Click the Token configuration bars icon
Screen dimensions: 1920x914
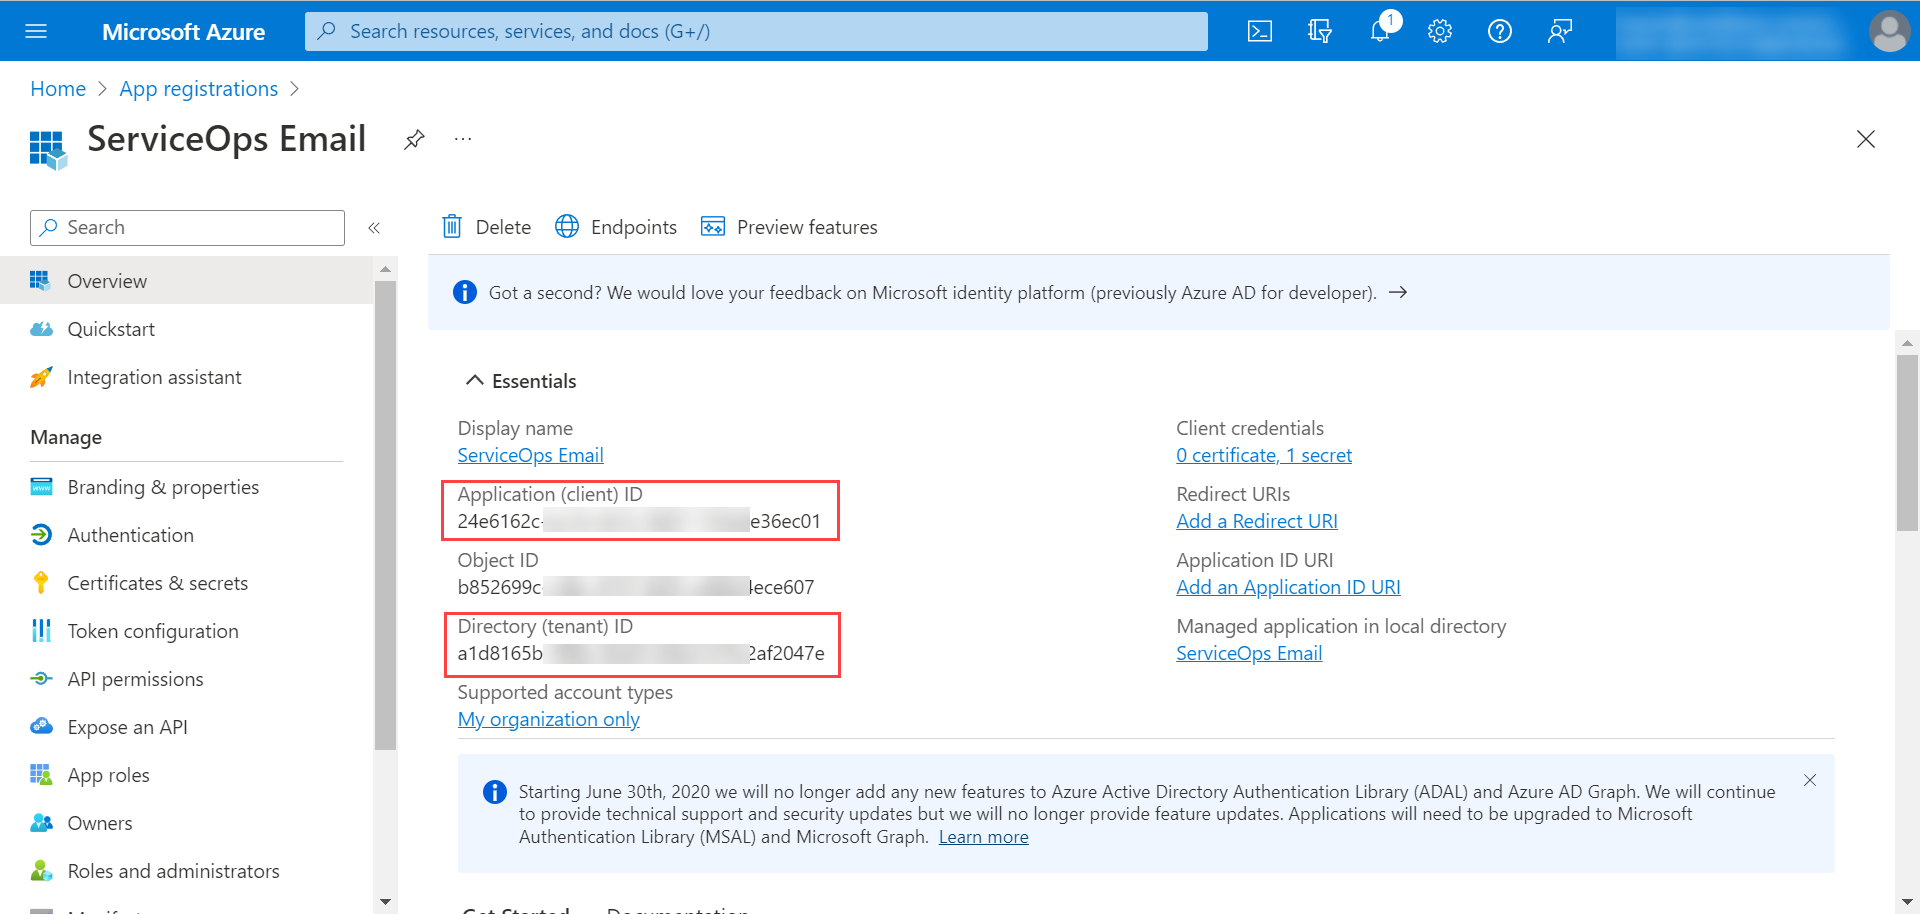41,631
